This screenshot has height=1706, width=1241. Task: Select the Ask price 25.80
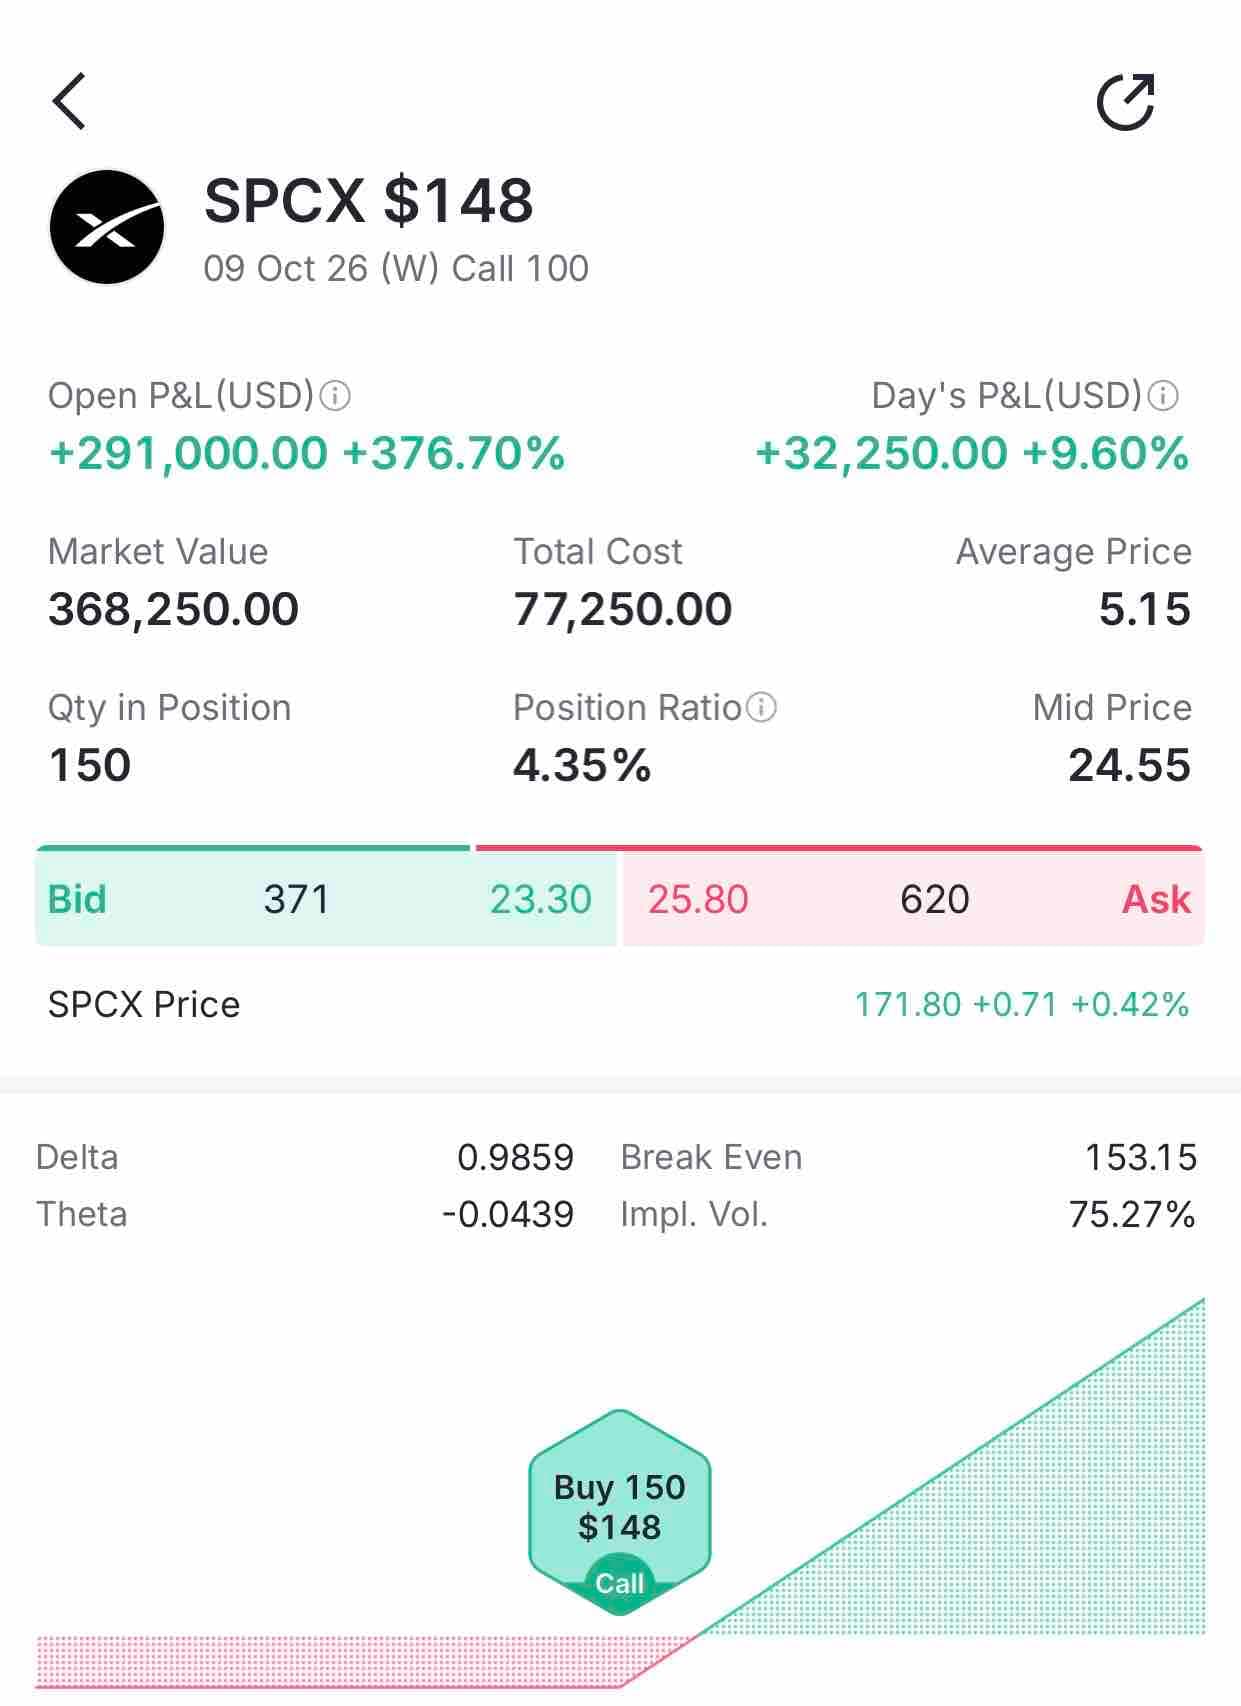[x=698, y=899]
